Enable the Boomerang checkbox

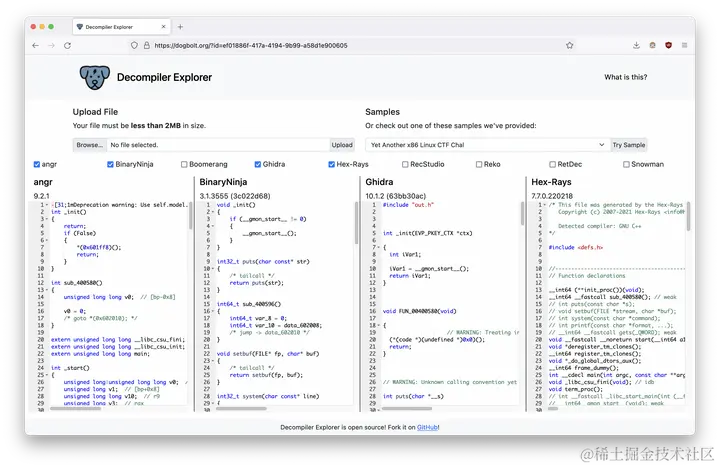184,164
